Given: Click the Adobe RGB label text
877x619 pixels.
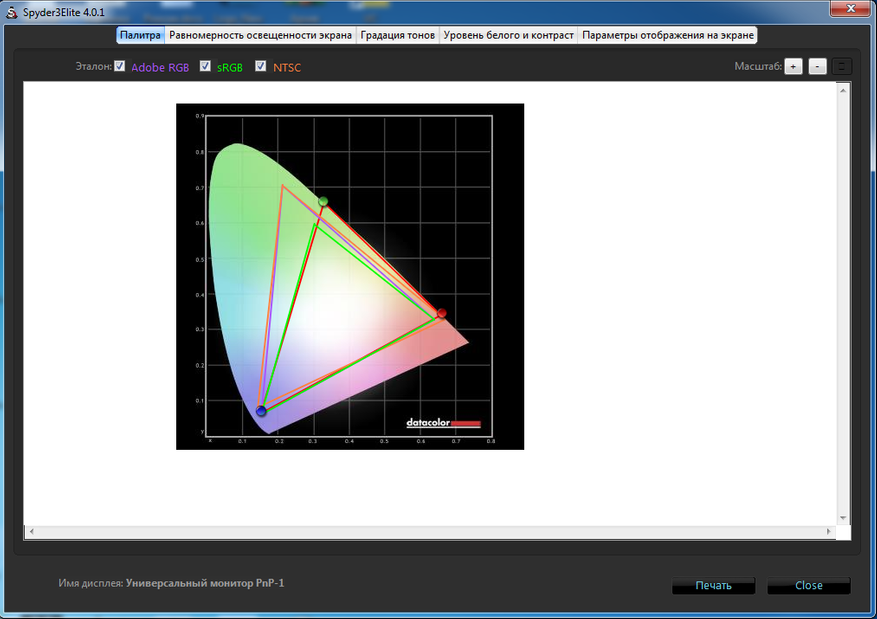Looking at the screenshot, I should [160, 67].
